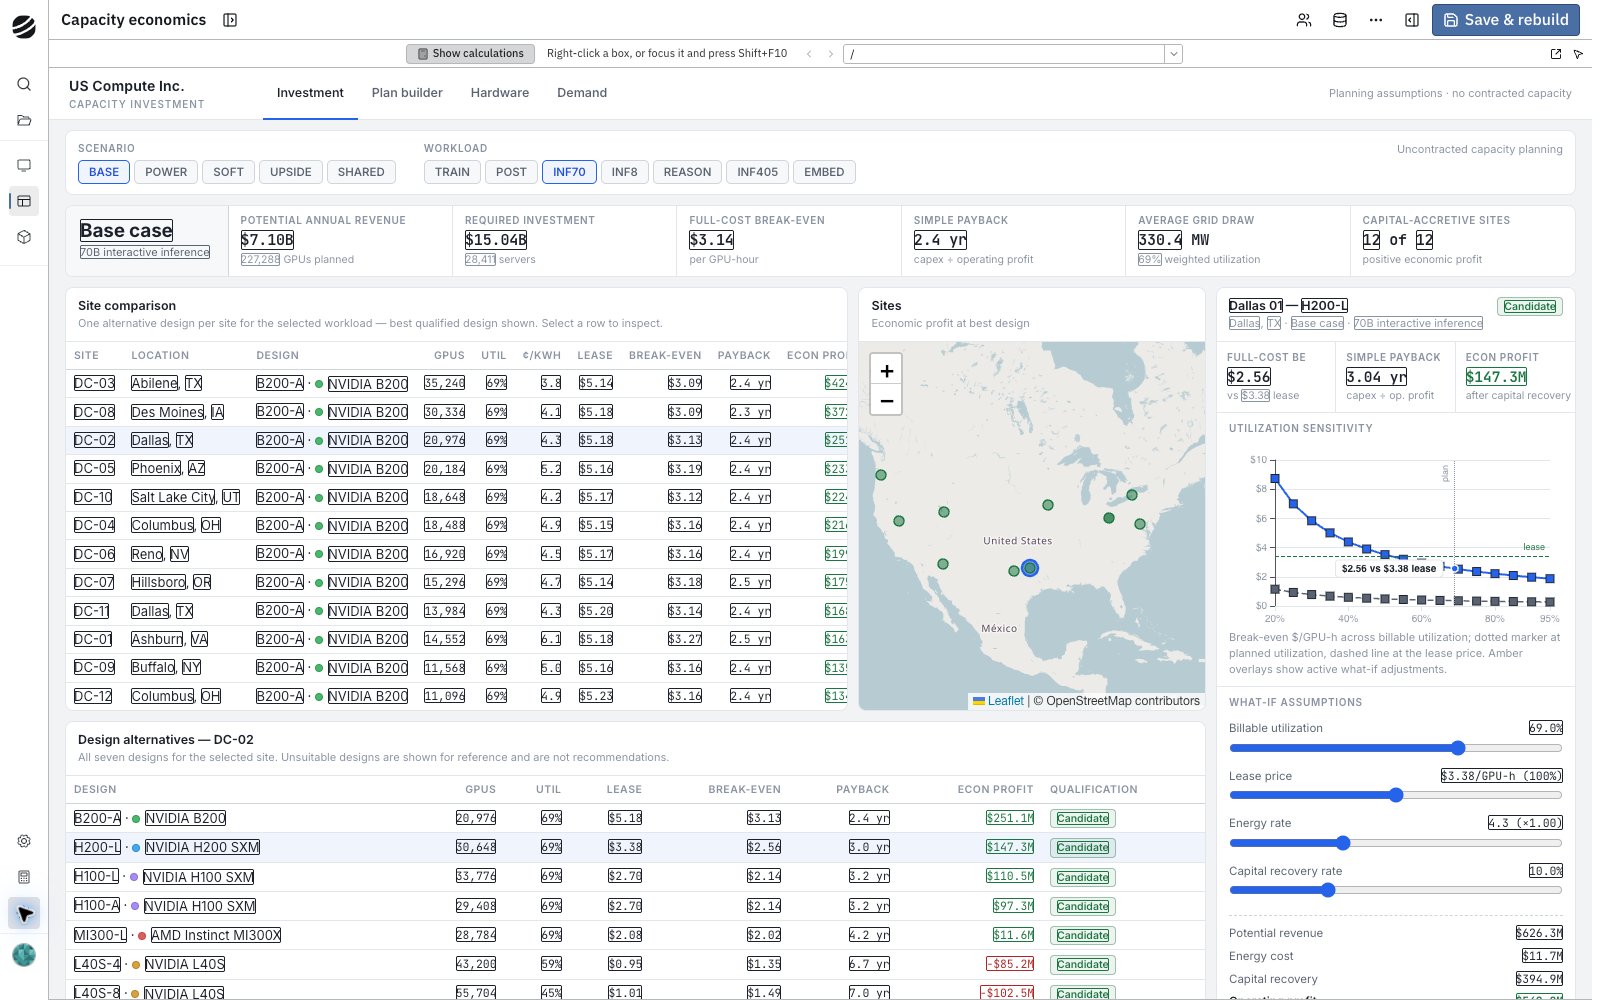The width and height of the screenshot is (1600, 1000).
Task: Sort by the BREAK-EVEN column in Site comparison
Action: click(x=665, y=355)
